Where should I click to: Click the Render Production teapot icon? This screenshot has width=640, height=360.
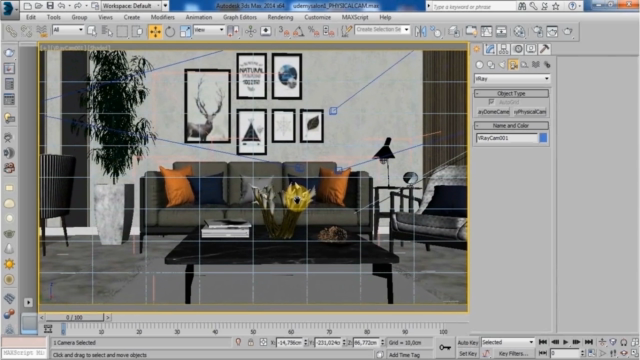[x=568, y=31]
